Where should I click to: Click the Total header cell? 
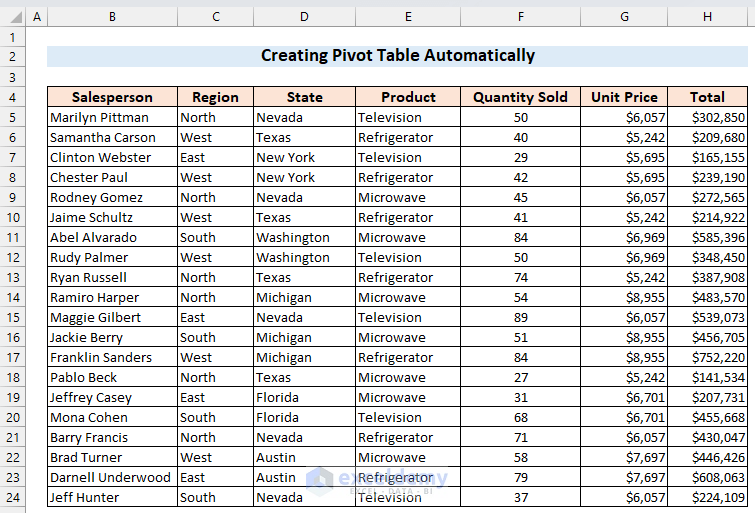[707, 97]
